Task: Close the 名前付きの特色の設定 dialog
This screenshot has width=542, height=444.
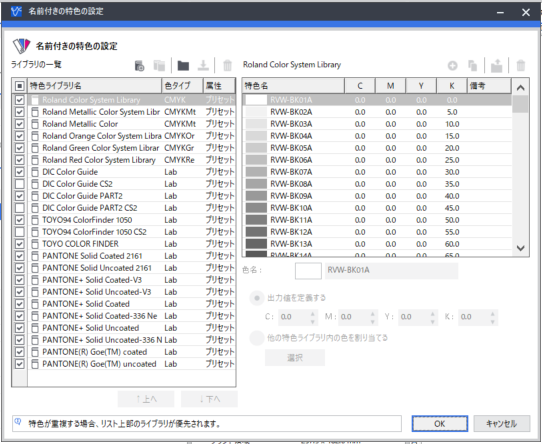Action: click(x=526, y=12)
